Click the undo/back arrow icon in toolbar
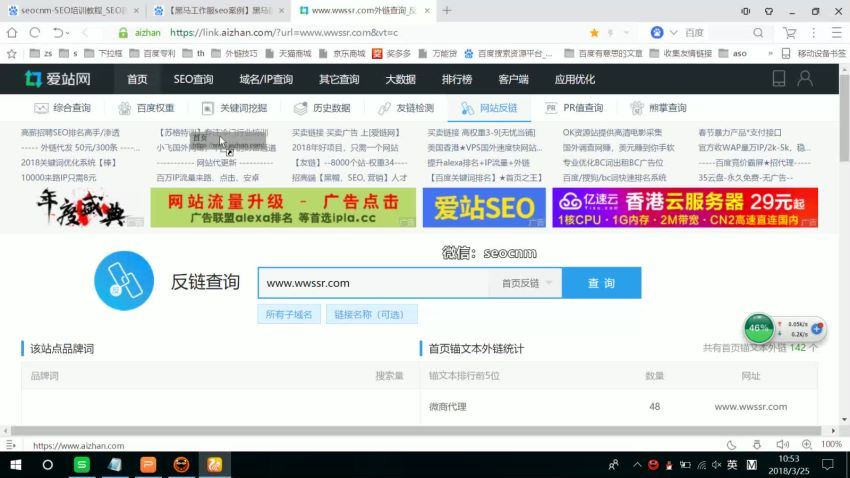The width and height of the screenshot is (850, 478). [x=57, y=33]
